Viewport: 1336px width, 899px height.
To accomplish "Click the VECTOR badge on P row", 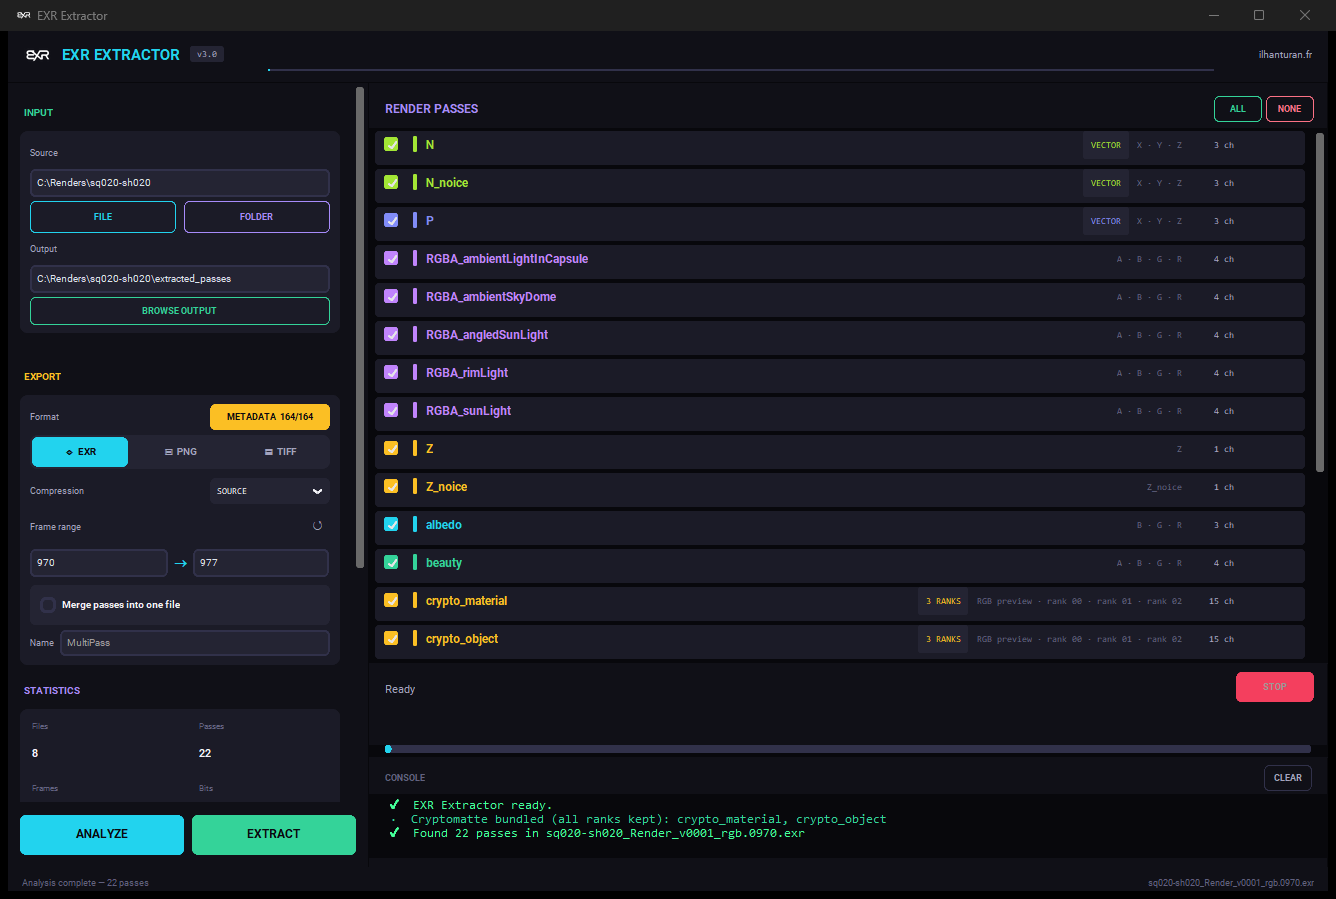I will (x=1106, y=221).
